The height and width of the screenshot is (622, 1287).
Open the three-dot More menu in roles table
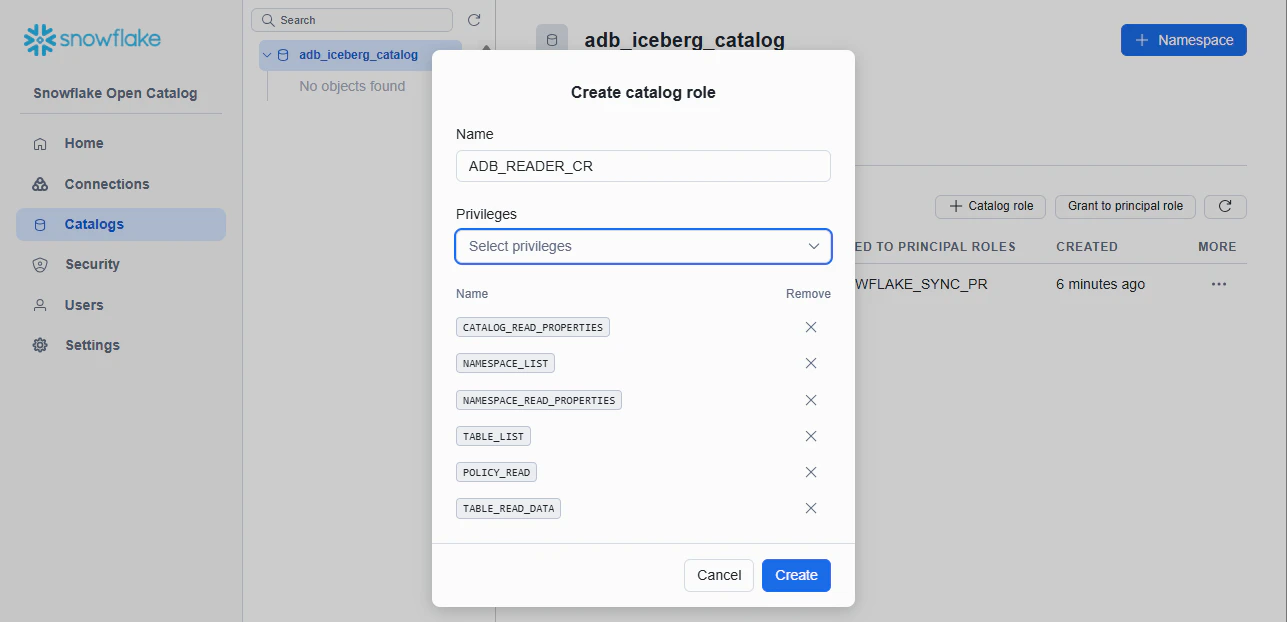pyautogui.click(x=1218, y=284)
